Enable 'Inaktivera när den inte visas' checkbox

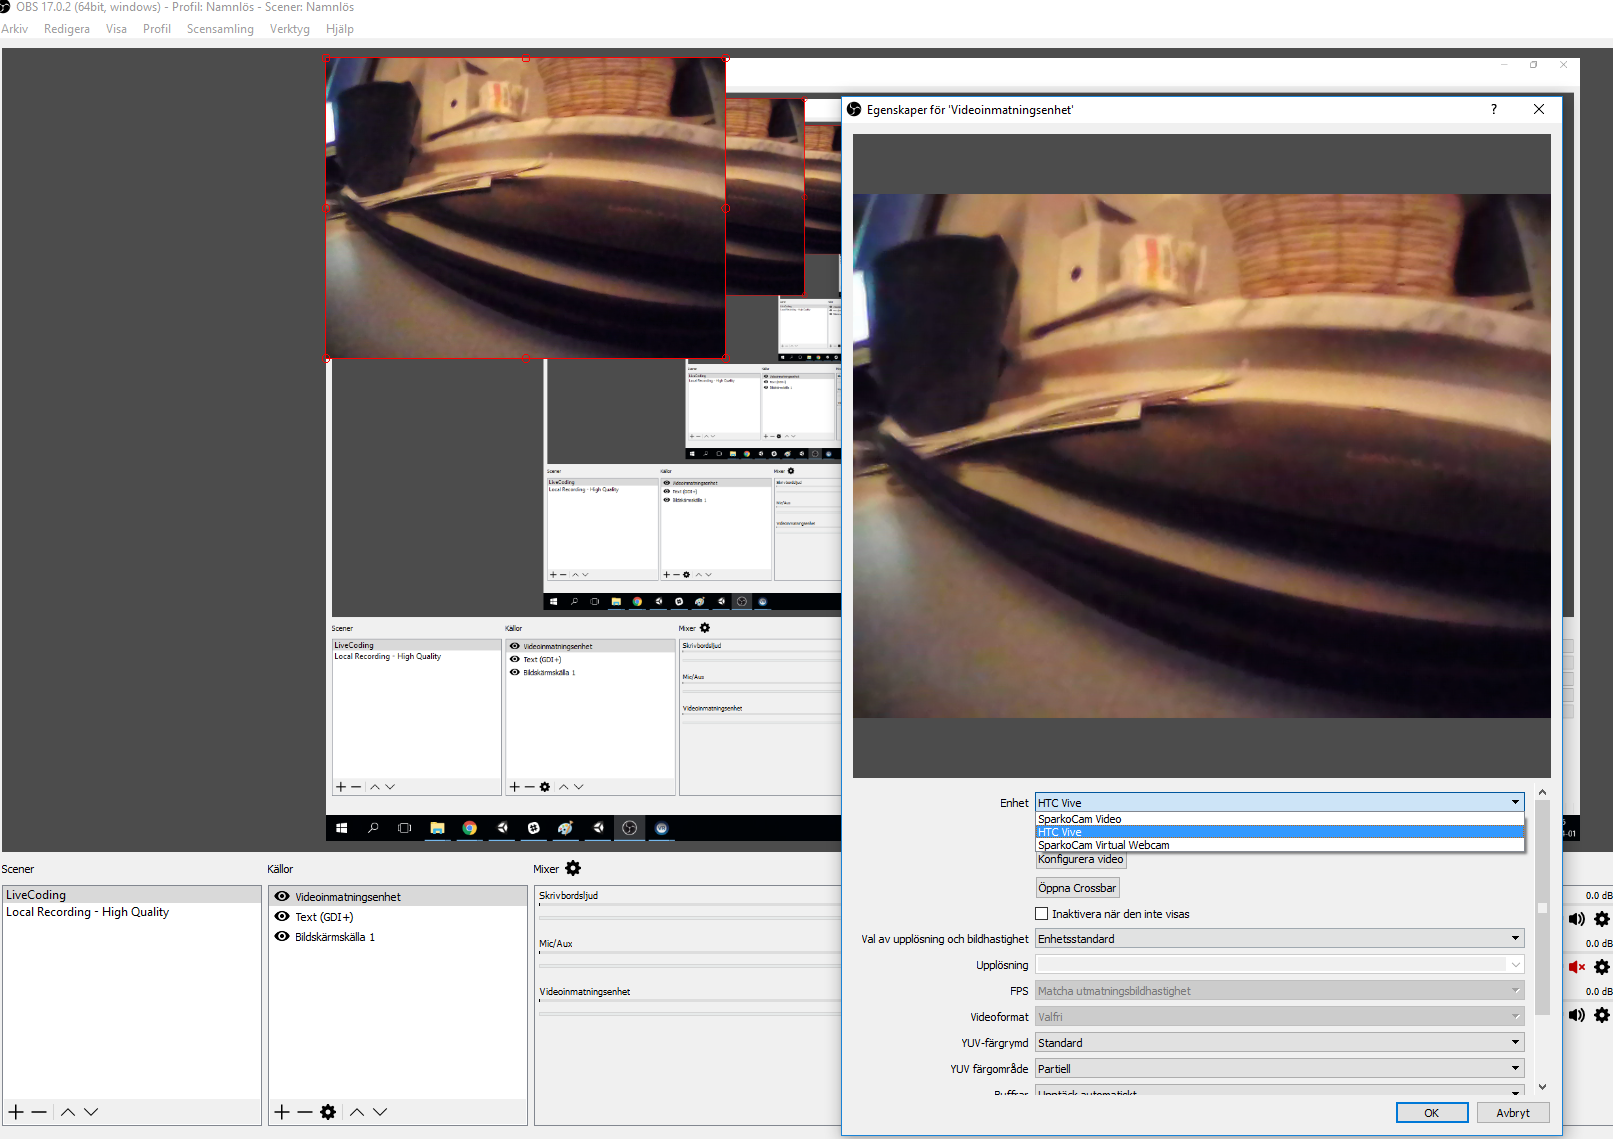pyautogui.click(x=1041, y=914)
